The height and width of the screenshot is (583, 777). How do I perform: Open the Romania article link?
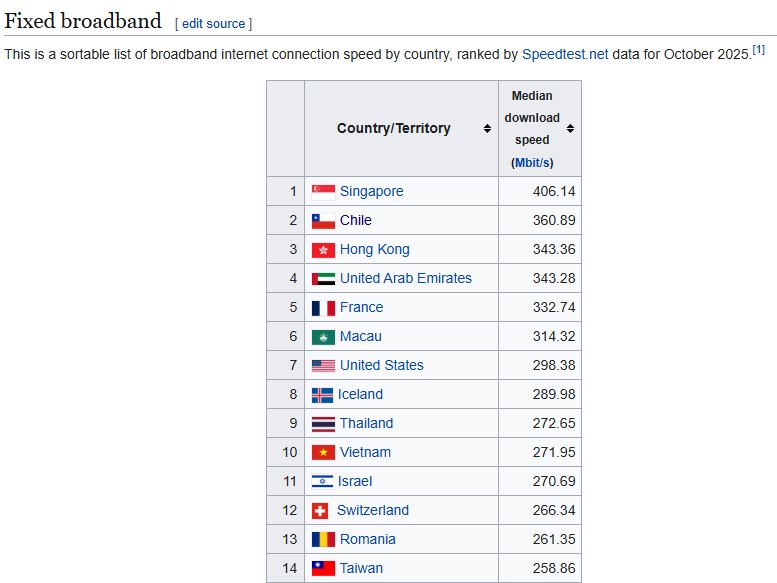pos(368,539)
